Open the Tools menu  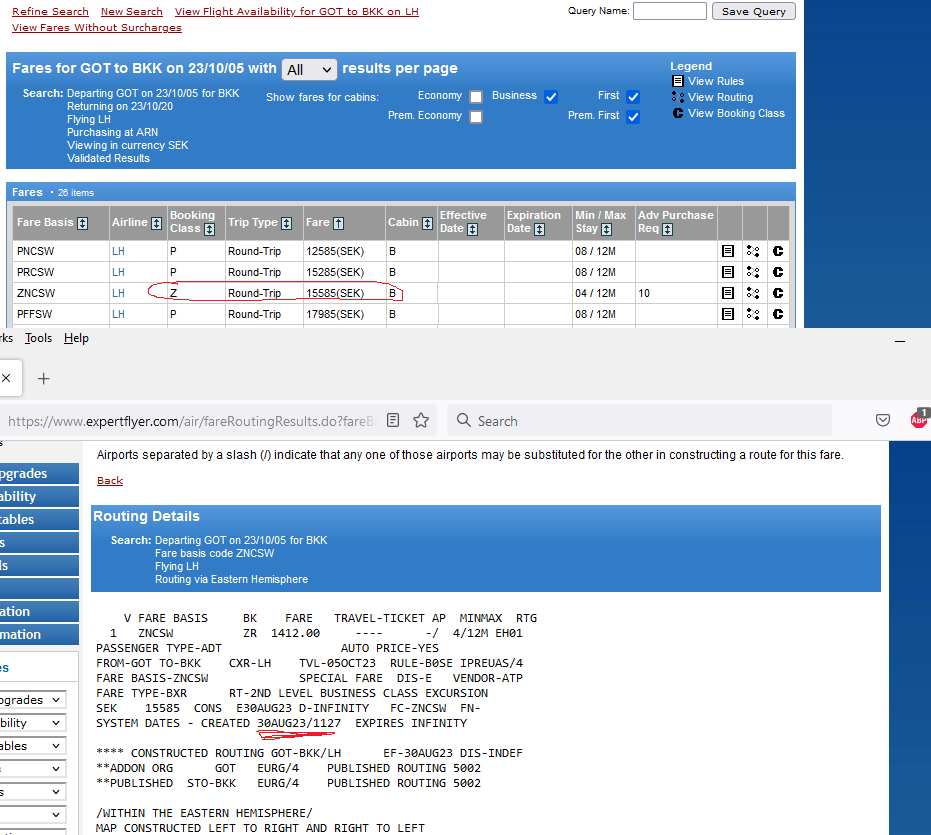[x=38, y=338]
